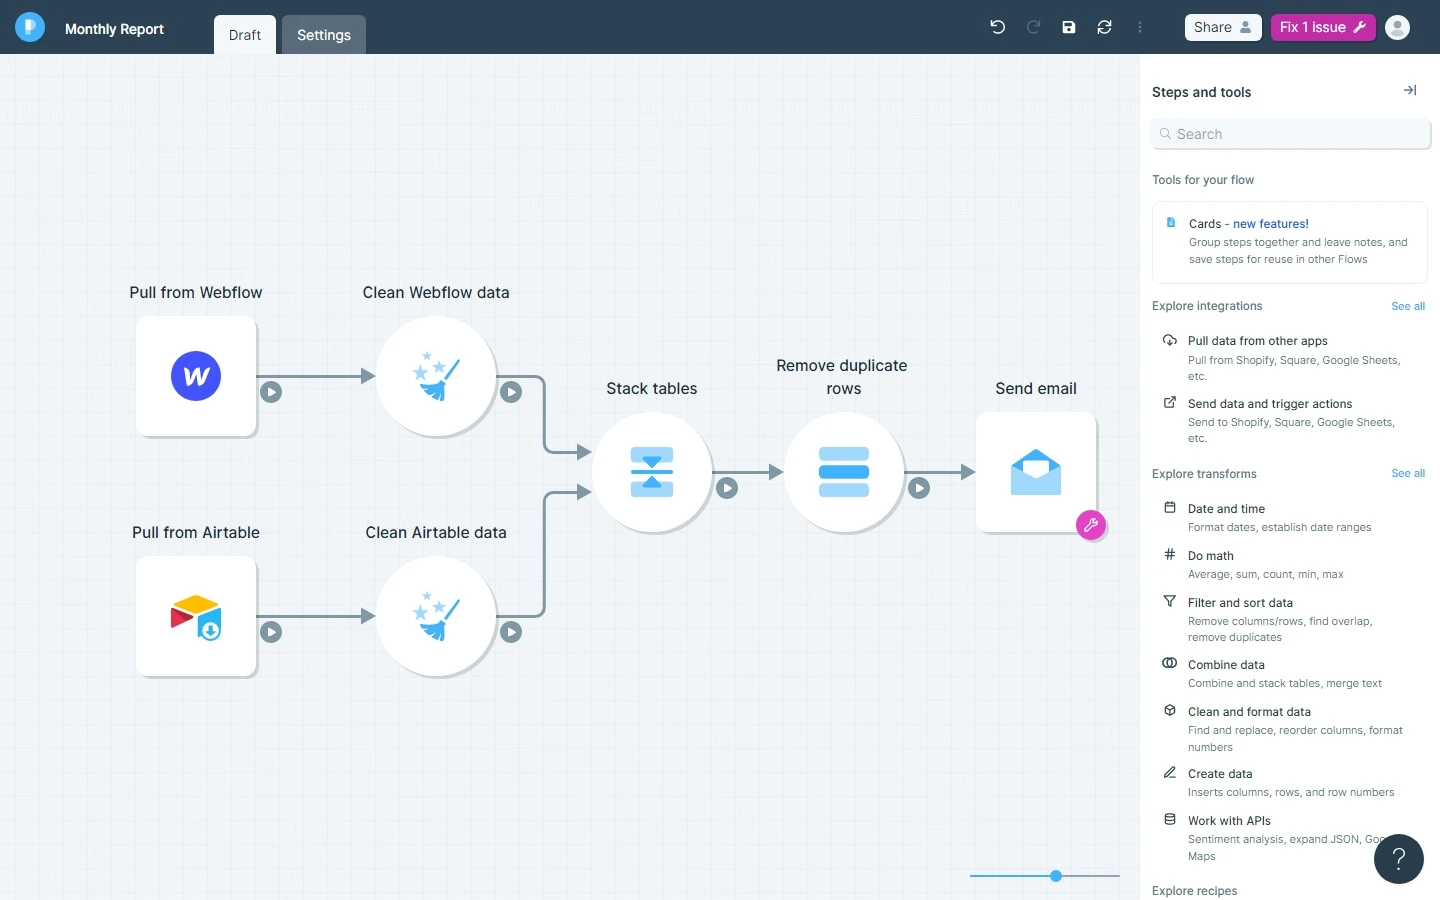Image resolution: width=1440 pixels, height=900 pixels.
Task: Select the Clean Airtable data step
Action: [x=436, y=616]
